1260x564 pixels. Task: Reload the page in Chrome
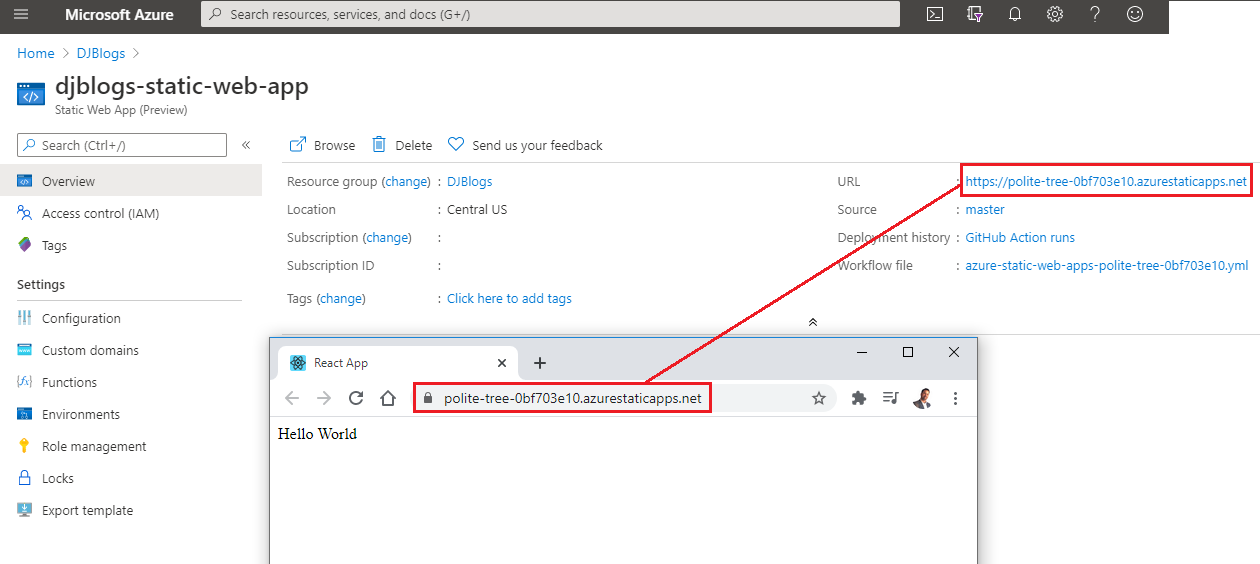356,398
